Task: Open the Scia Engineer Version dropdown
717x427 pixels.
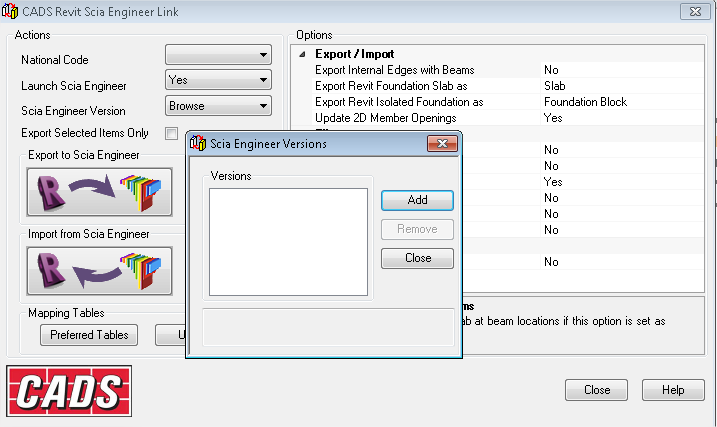Action: [218, 105]
